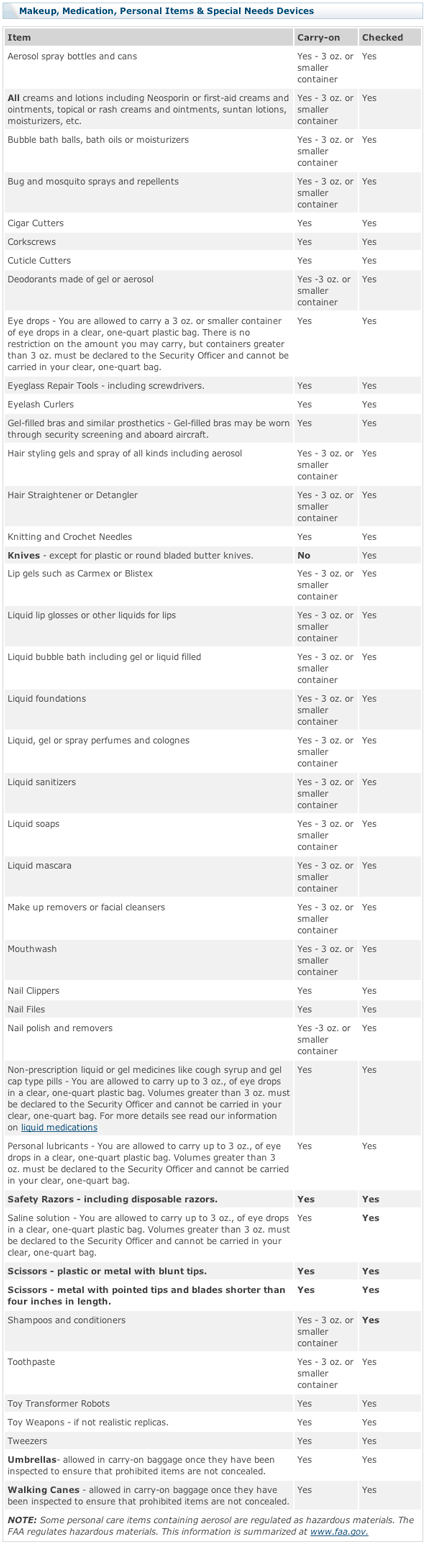Screen dimensions: 425x1543
Task: Select the Checked column header
Action: (x=390, y=37)
